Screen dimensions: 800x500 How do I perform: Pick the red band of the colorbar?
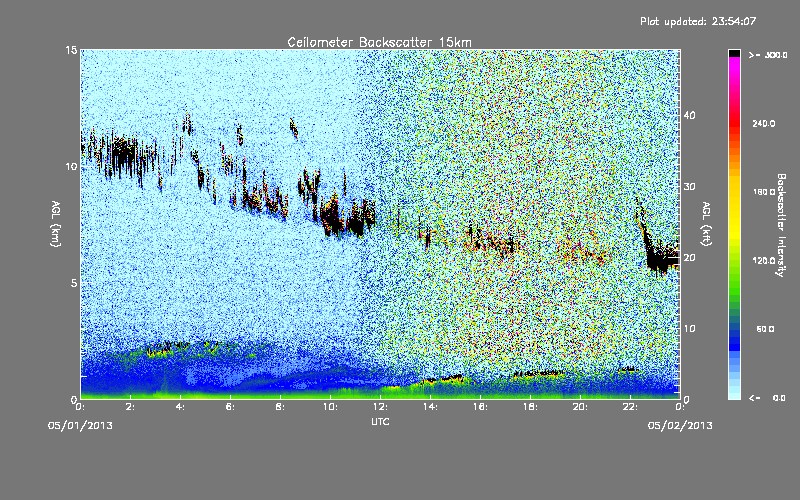pyautogui.click(x=734, y=125)
